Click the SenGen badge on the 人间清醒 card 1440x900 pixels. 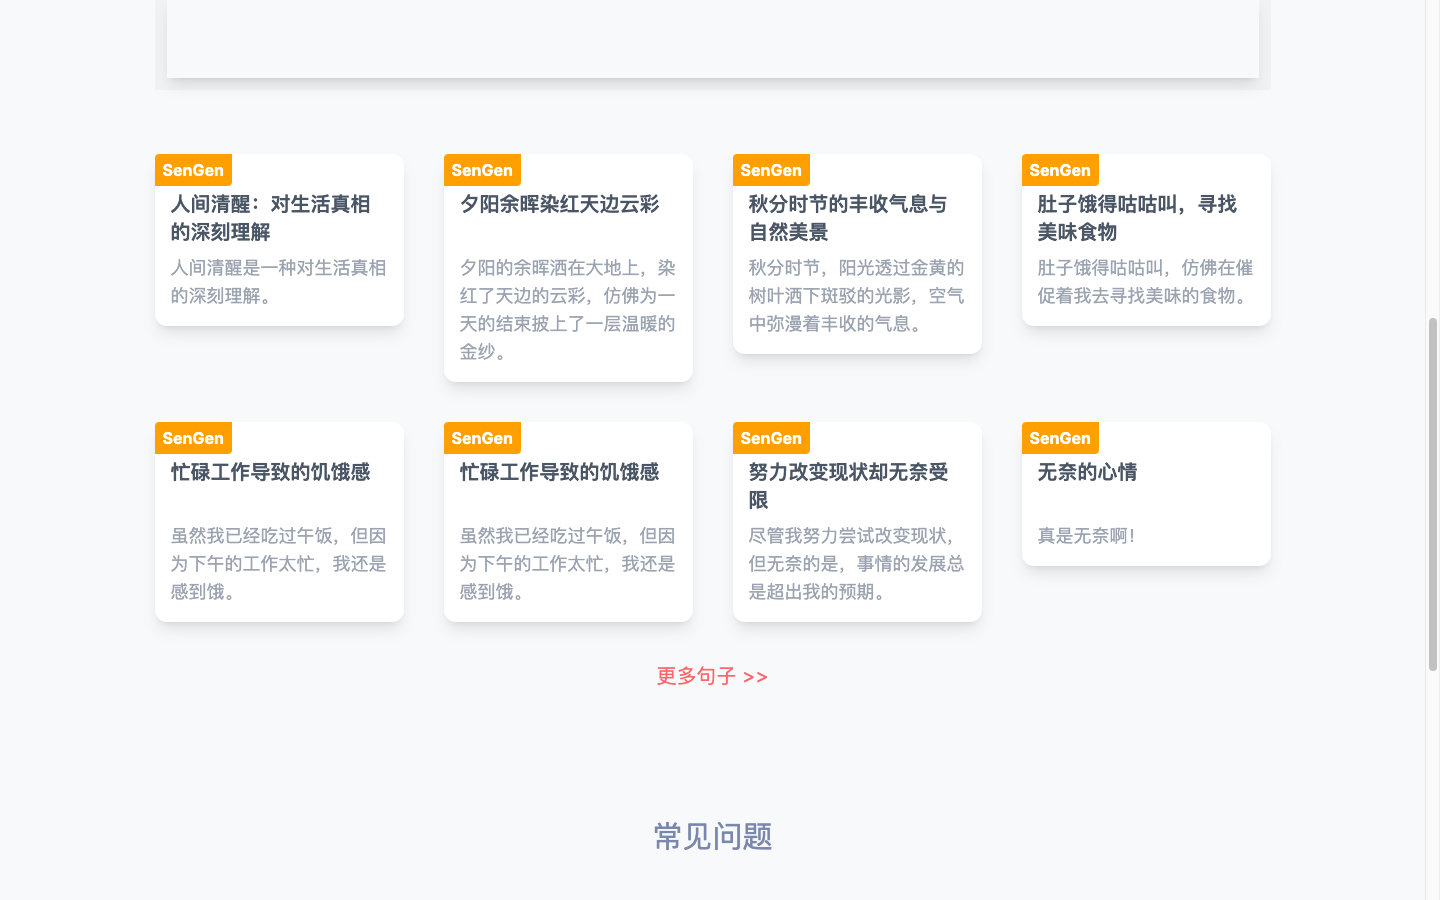point(193,170)
